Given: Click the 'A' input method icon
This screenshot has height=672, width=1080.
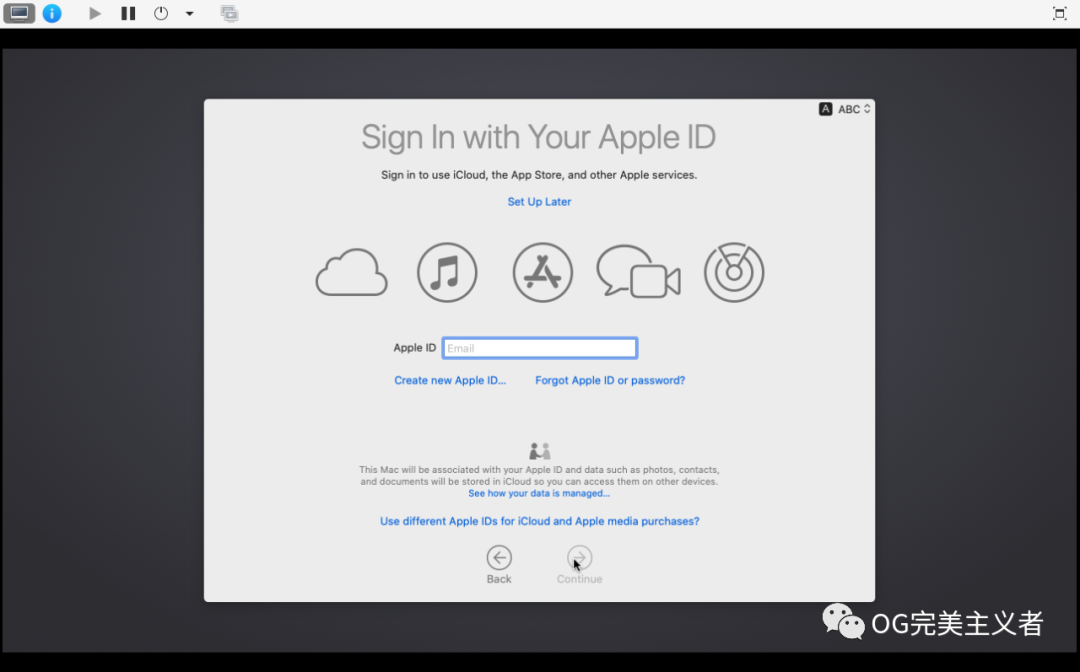Looking at the screenshot, I should 825,109.
